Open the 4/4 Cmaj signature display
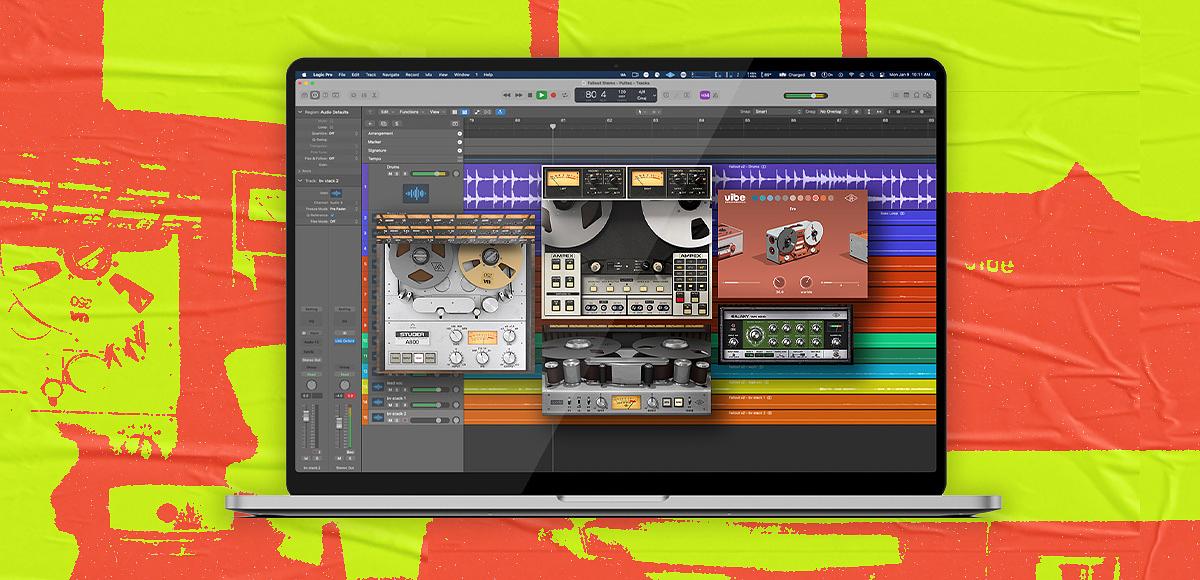1200x580 pixels. (x=642, y=95)
